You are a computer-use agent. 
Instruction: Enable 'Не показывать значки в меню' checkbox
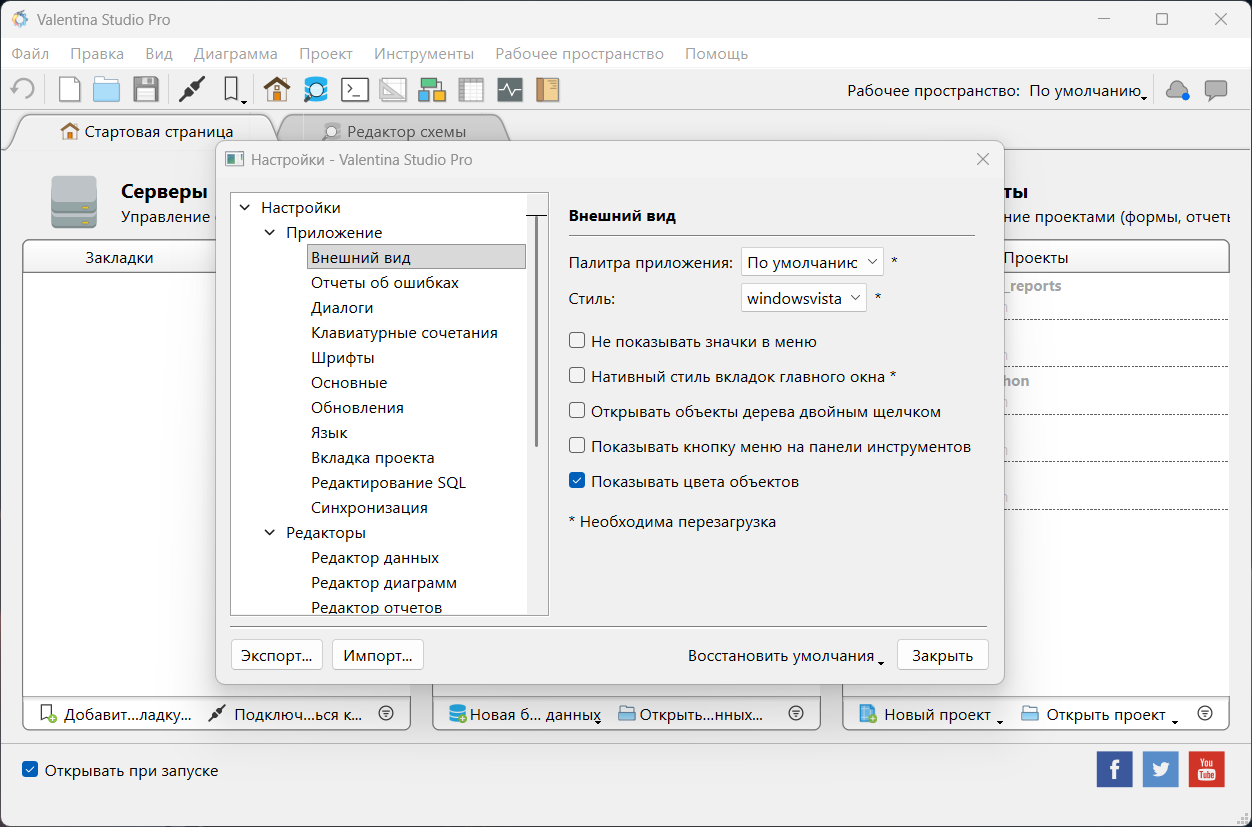(x=577, y=341)
